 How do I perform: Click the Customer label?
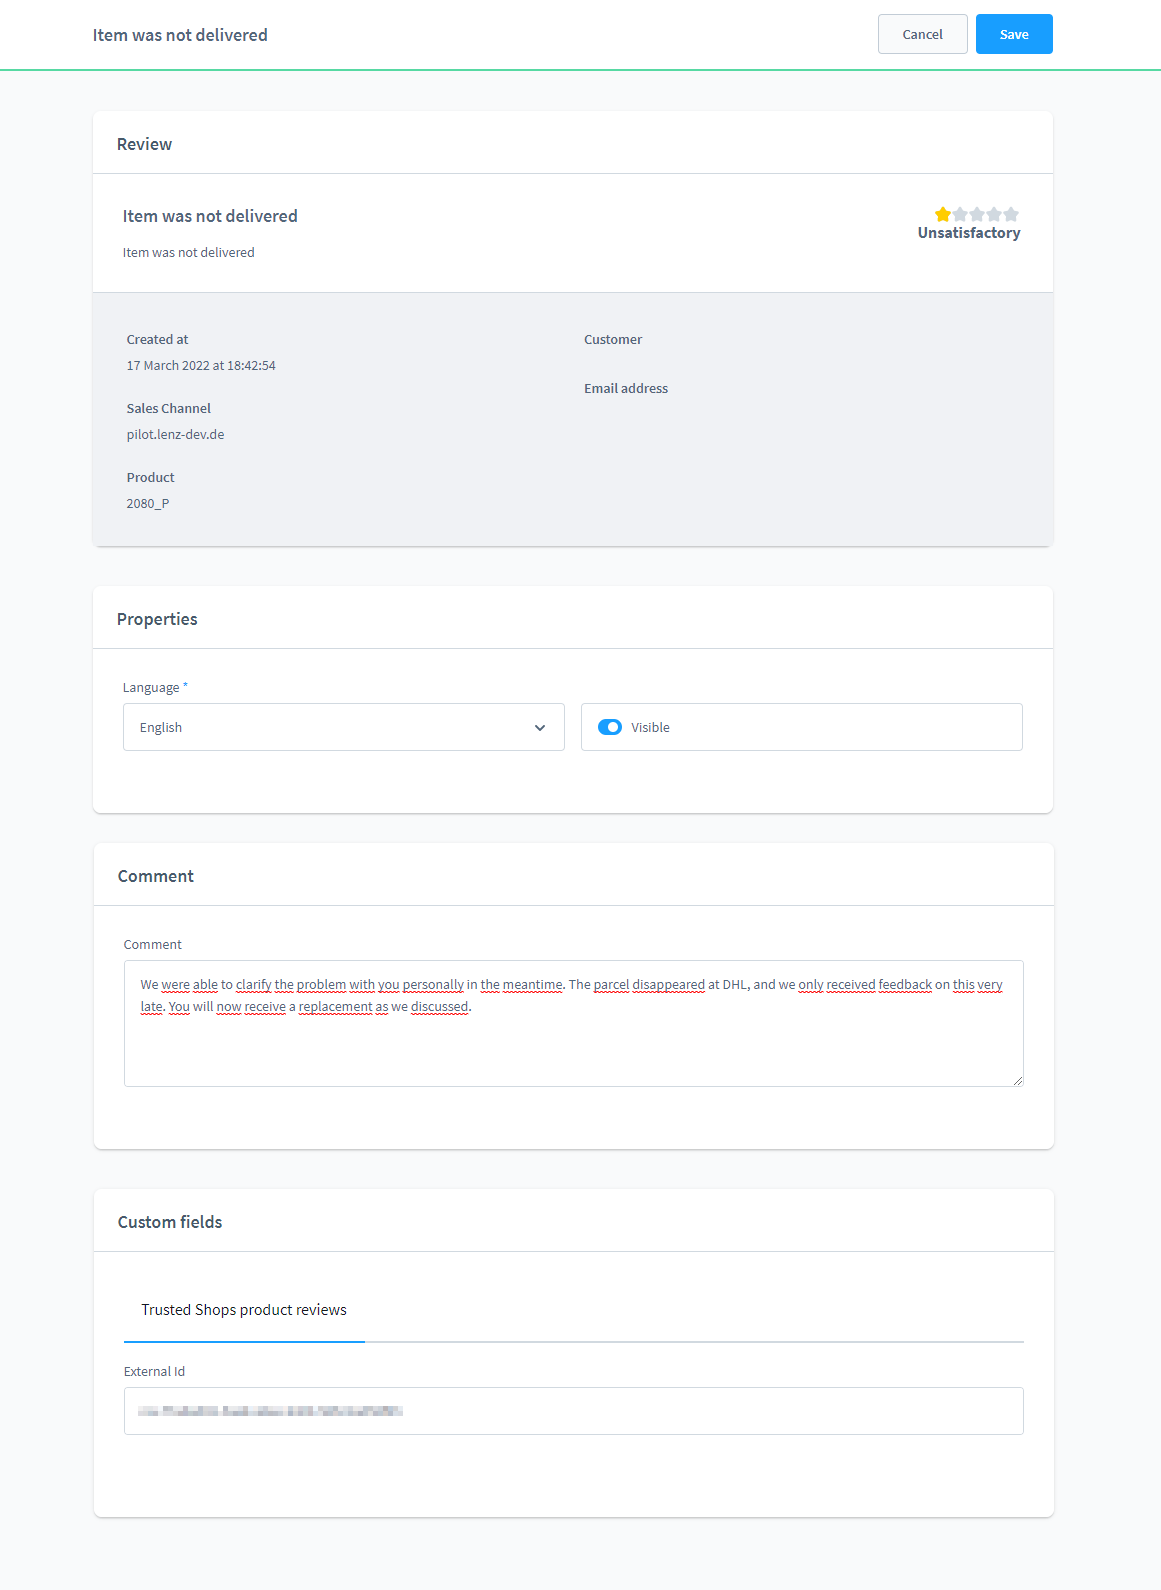(613, 339)
